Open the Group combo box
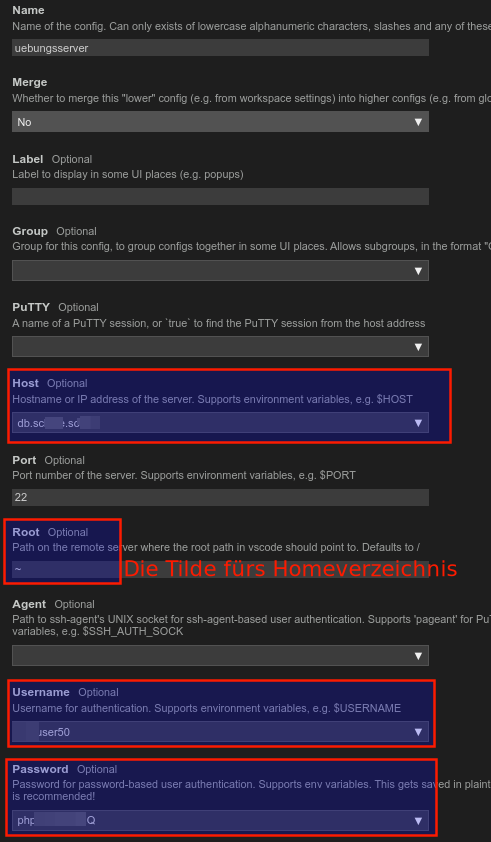This screenshot has height=842, width=491. coord(220,271)
